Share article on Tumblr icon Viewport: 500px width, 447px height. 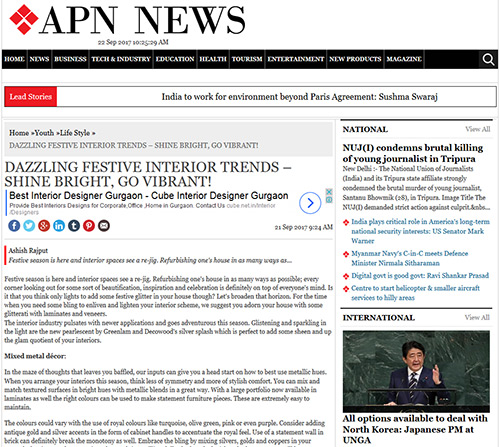coord(74,226)
